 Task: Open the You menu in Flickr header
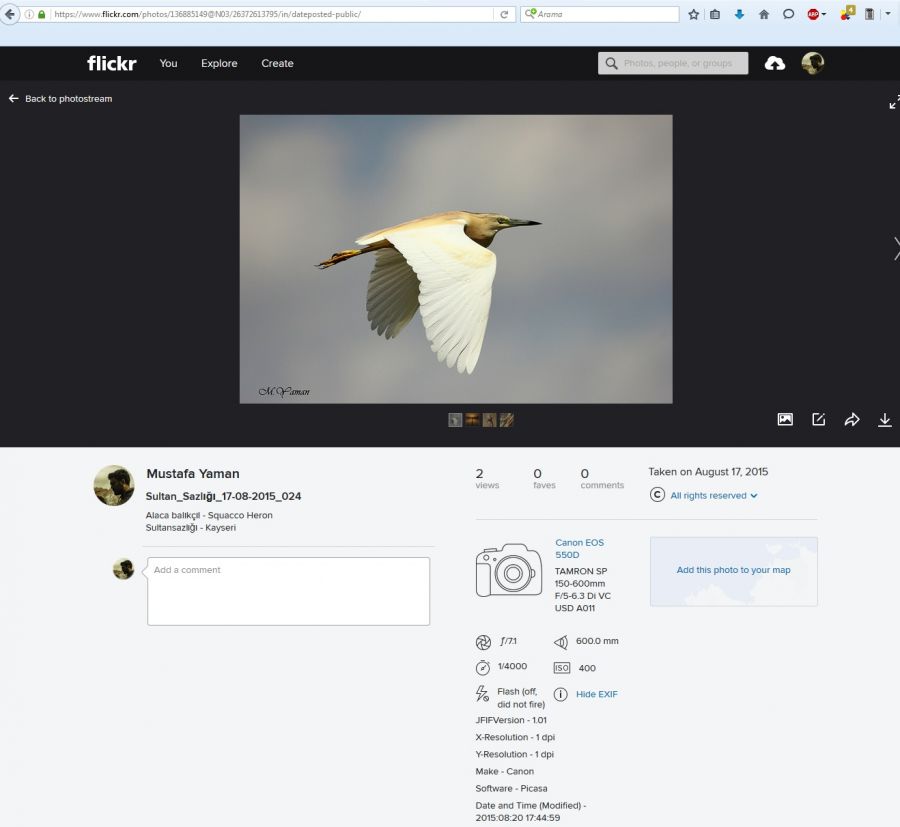168,63
